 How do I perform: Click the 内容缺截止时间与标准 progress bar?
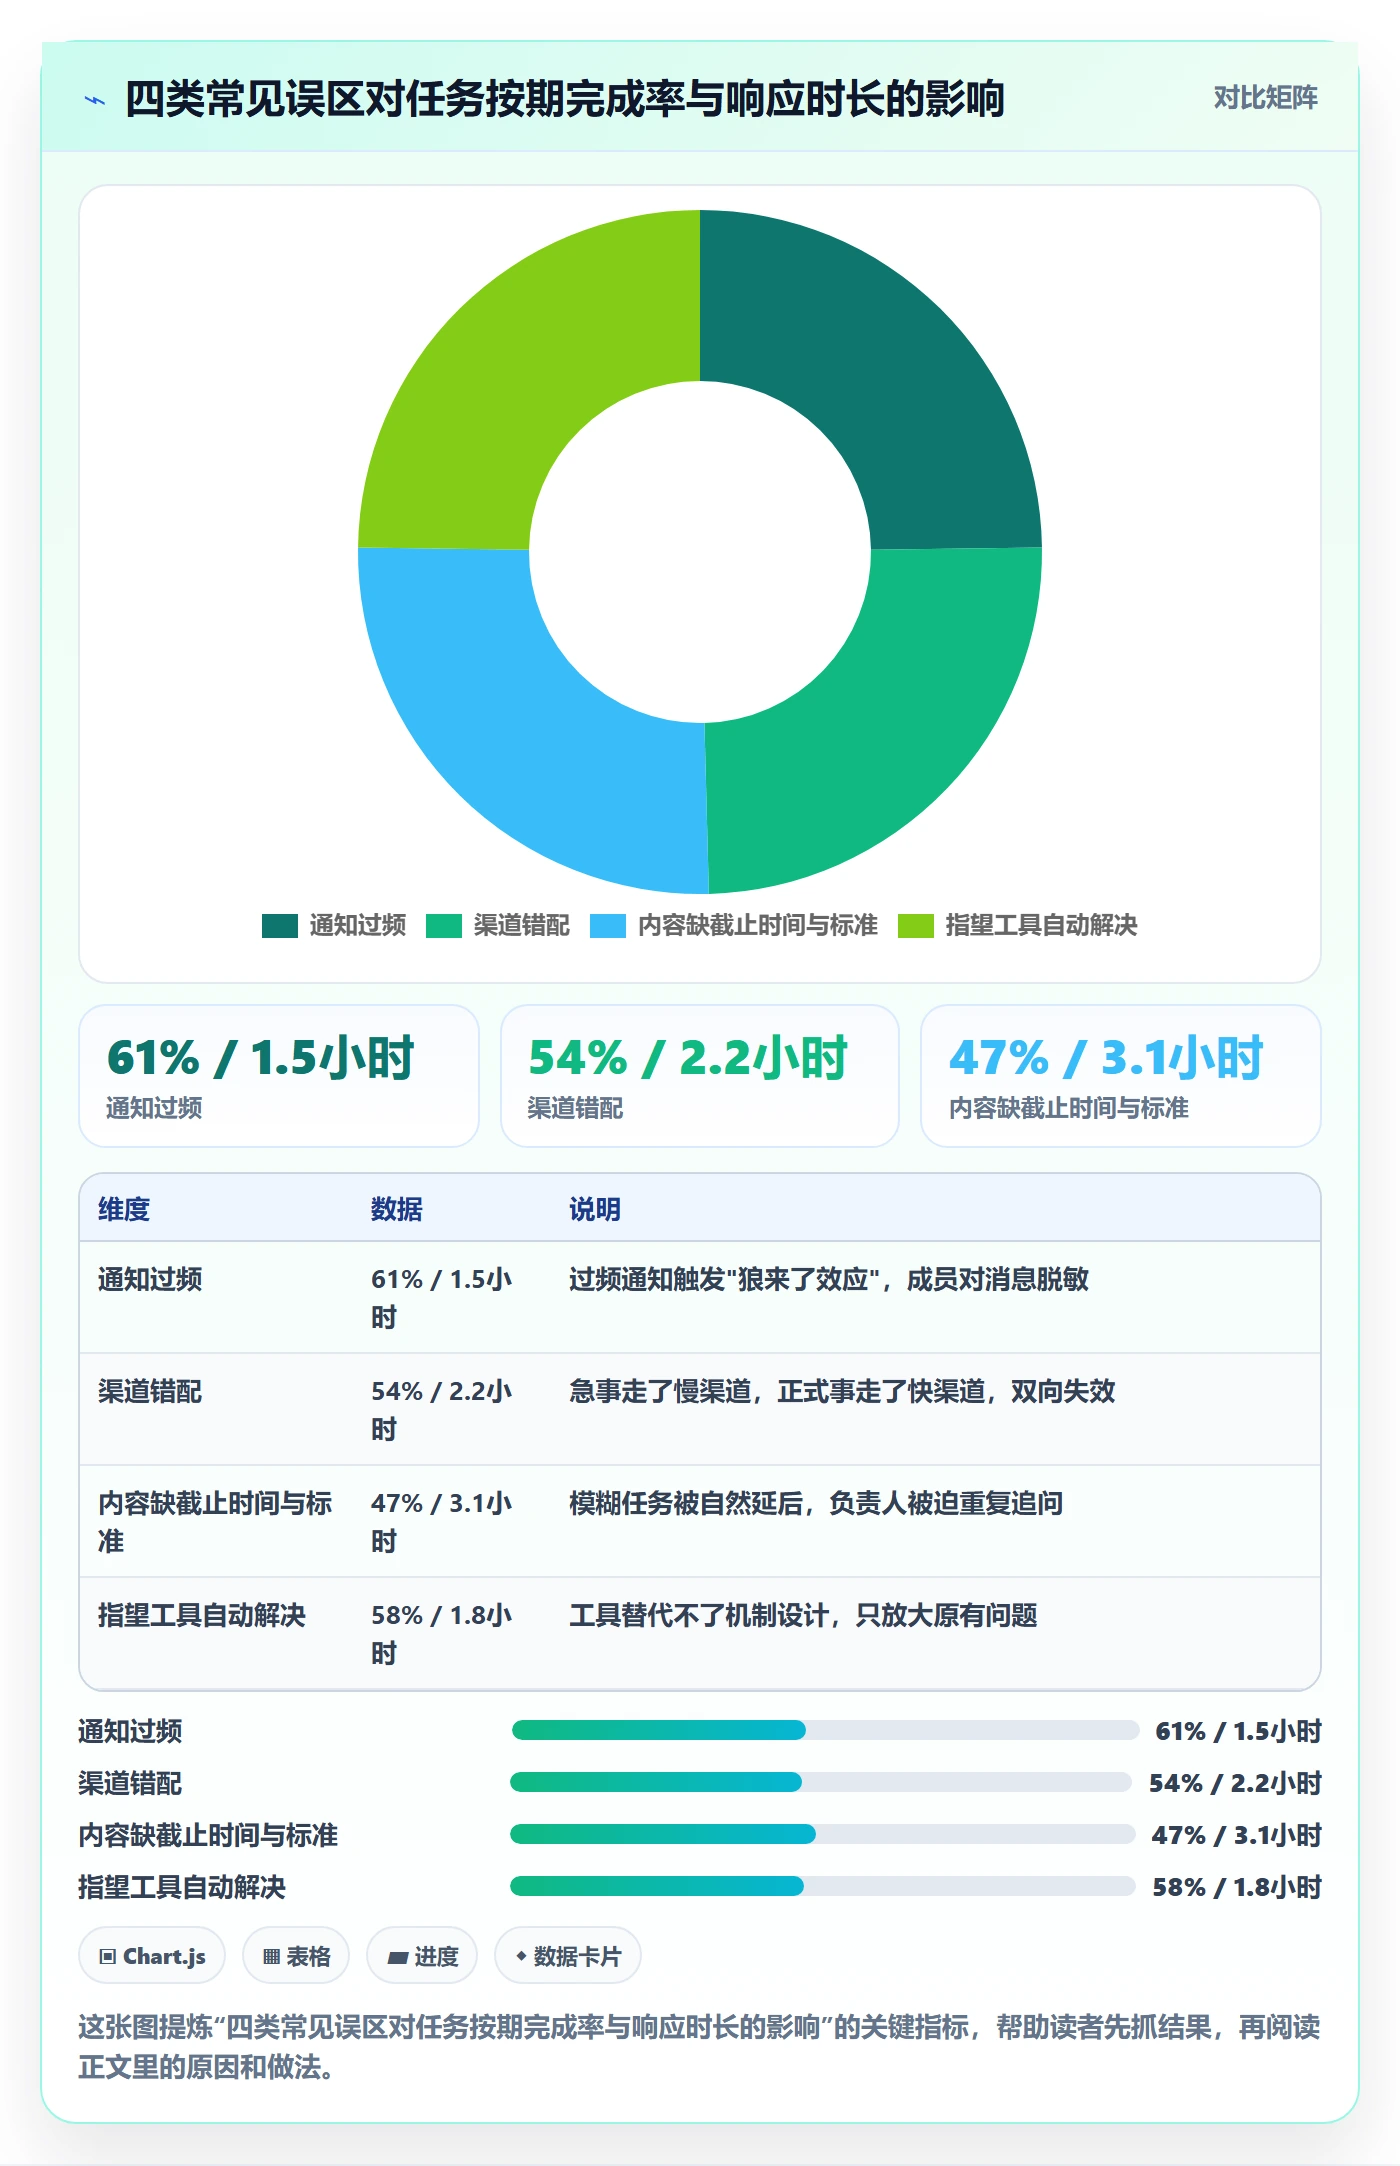tap(822, 1834)
